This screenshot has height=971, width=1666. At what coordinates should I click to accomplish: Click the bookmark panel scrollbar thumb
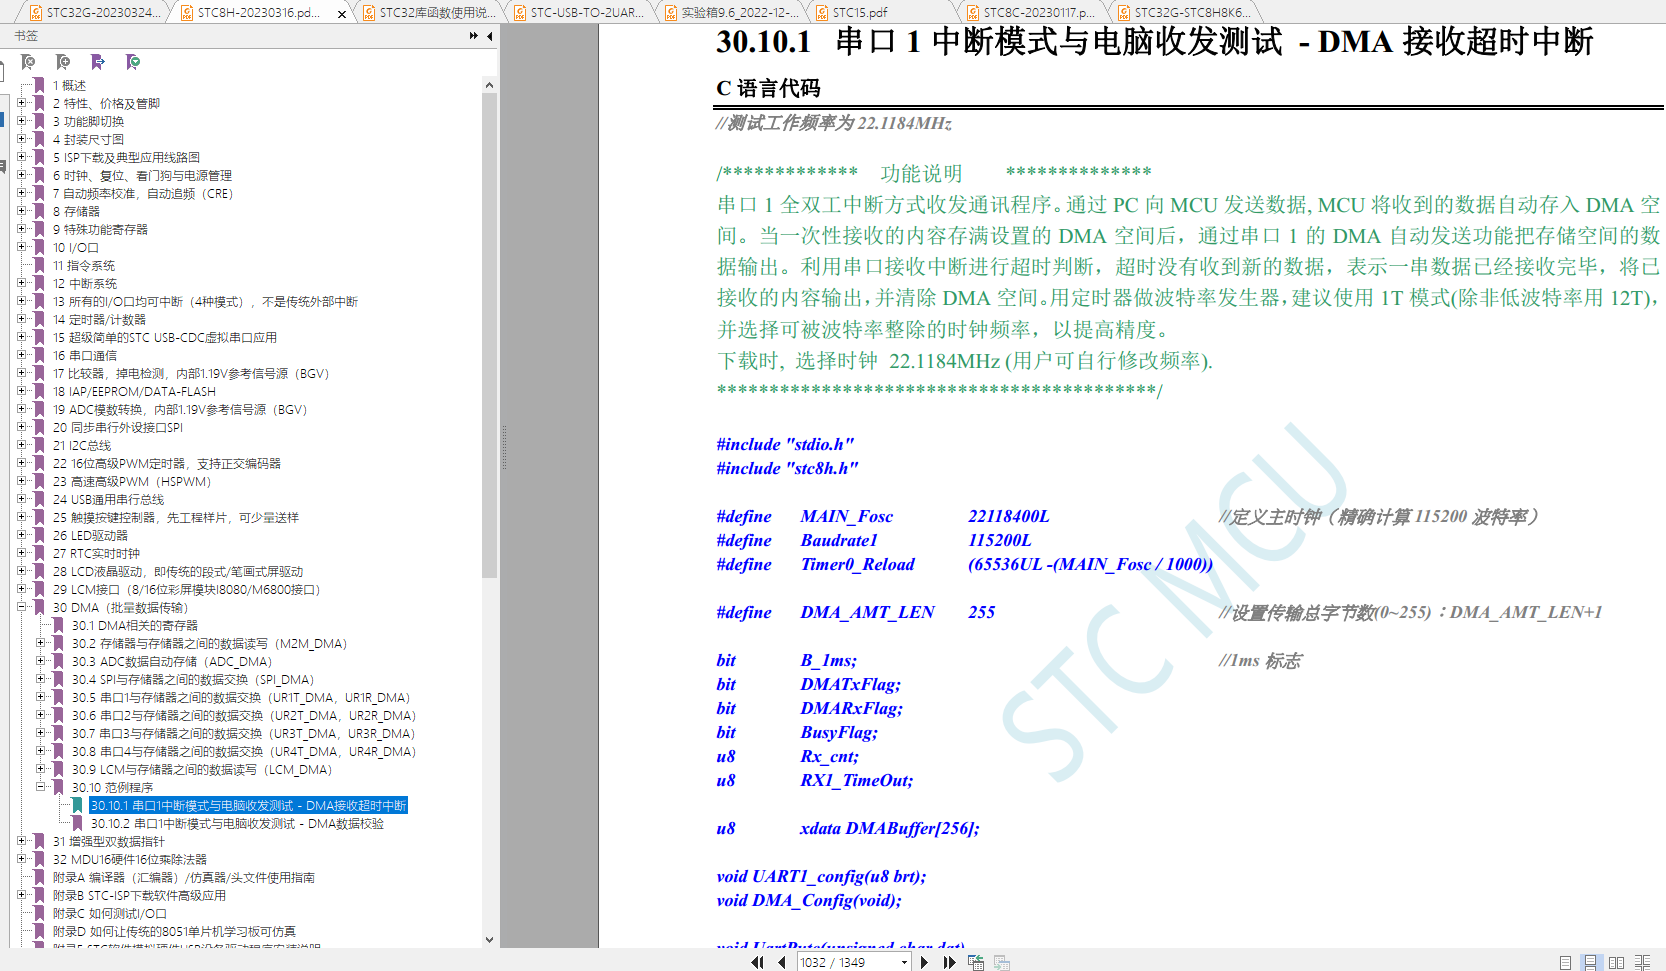coord(489,336)
